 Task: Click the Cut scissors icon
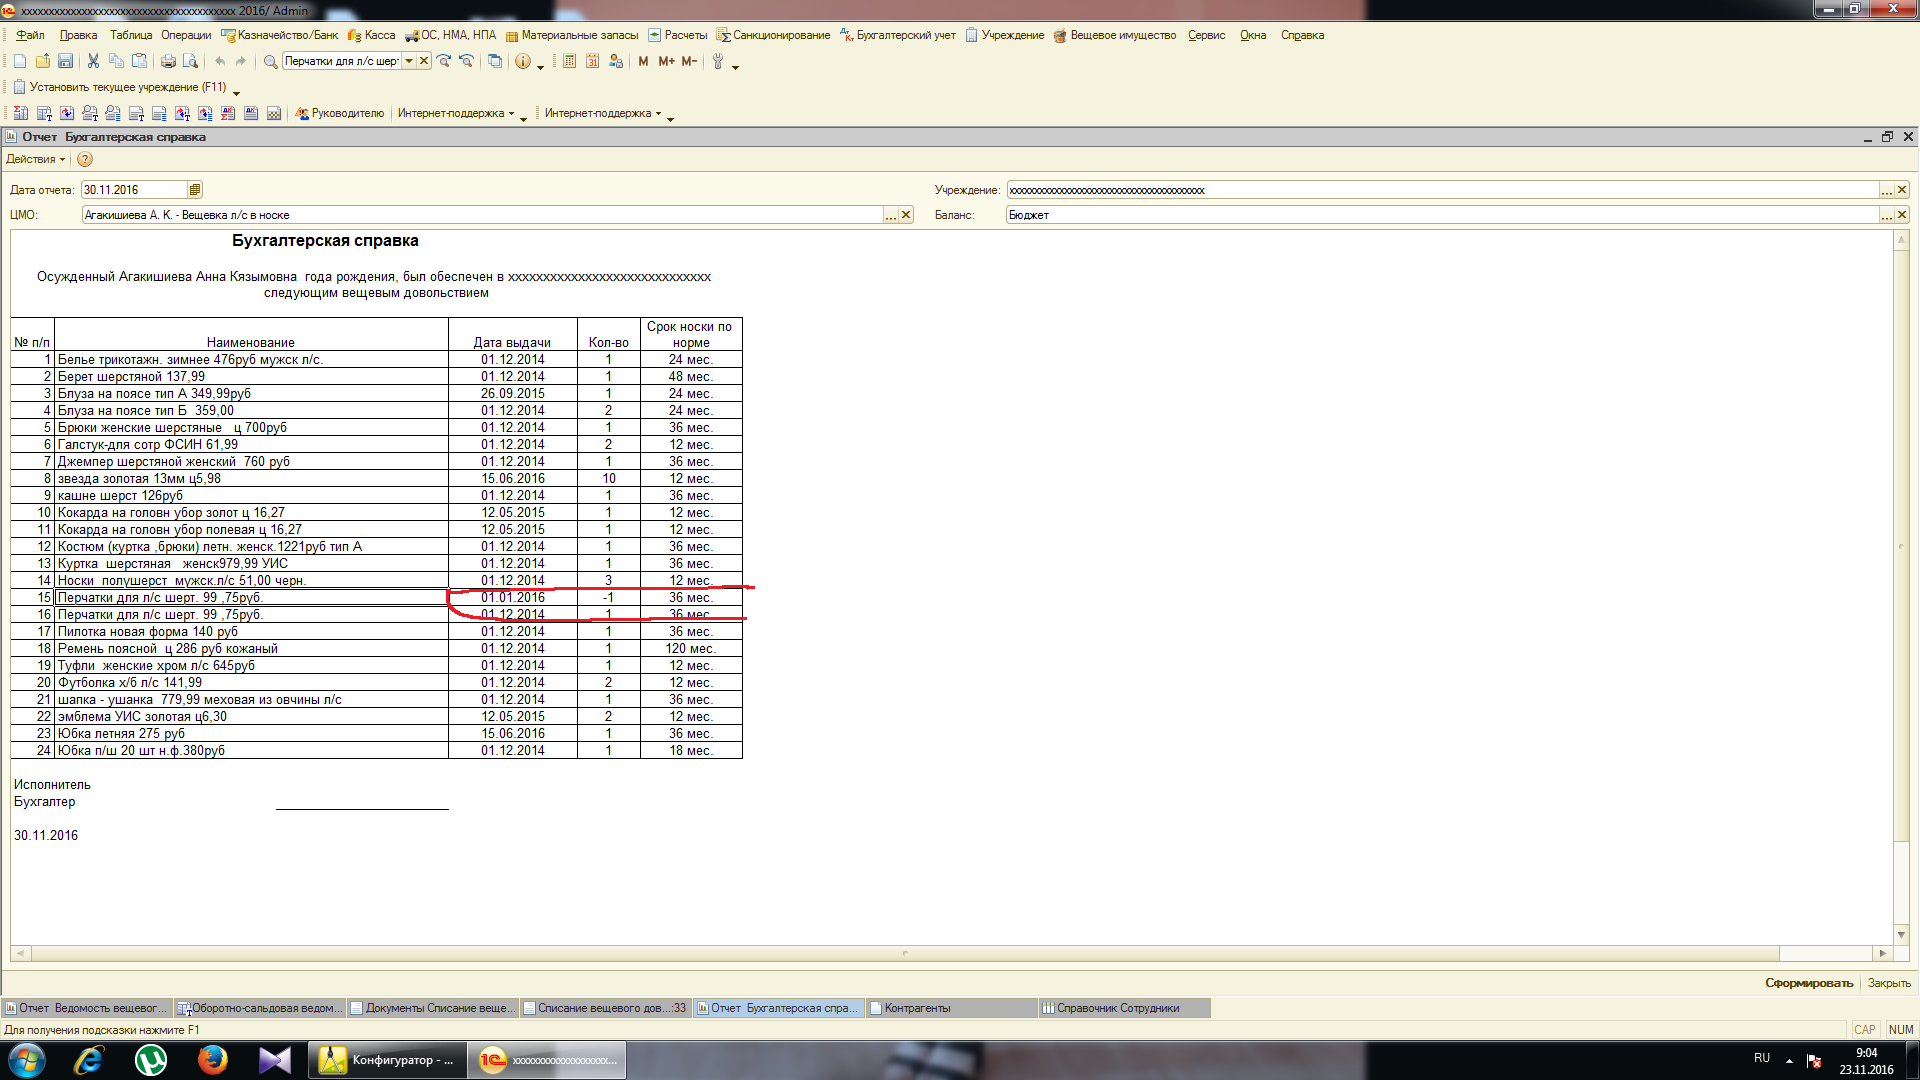93,62
